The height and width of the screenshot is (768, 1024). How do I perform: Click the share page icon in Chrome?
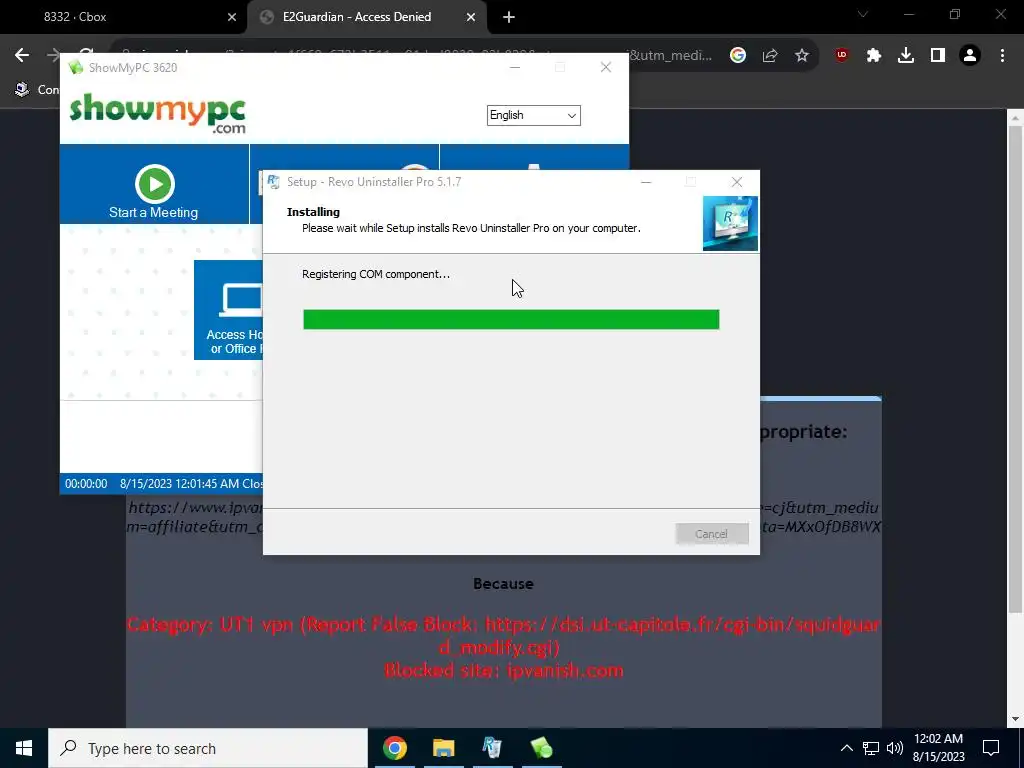(770, 56)
